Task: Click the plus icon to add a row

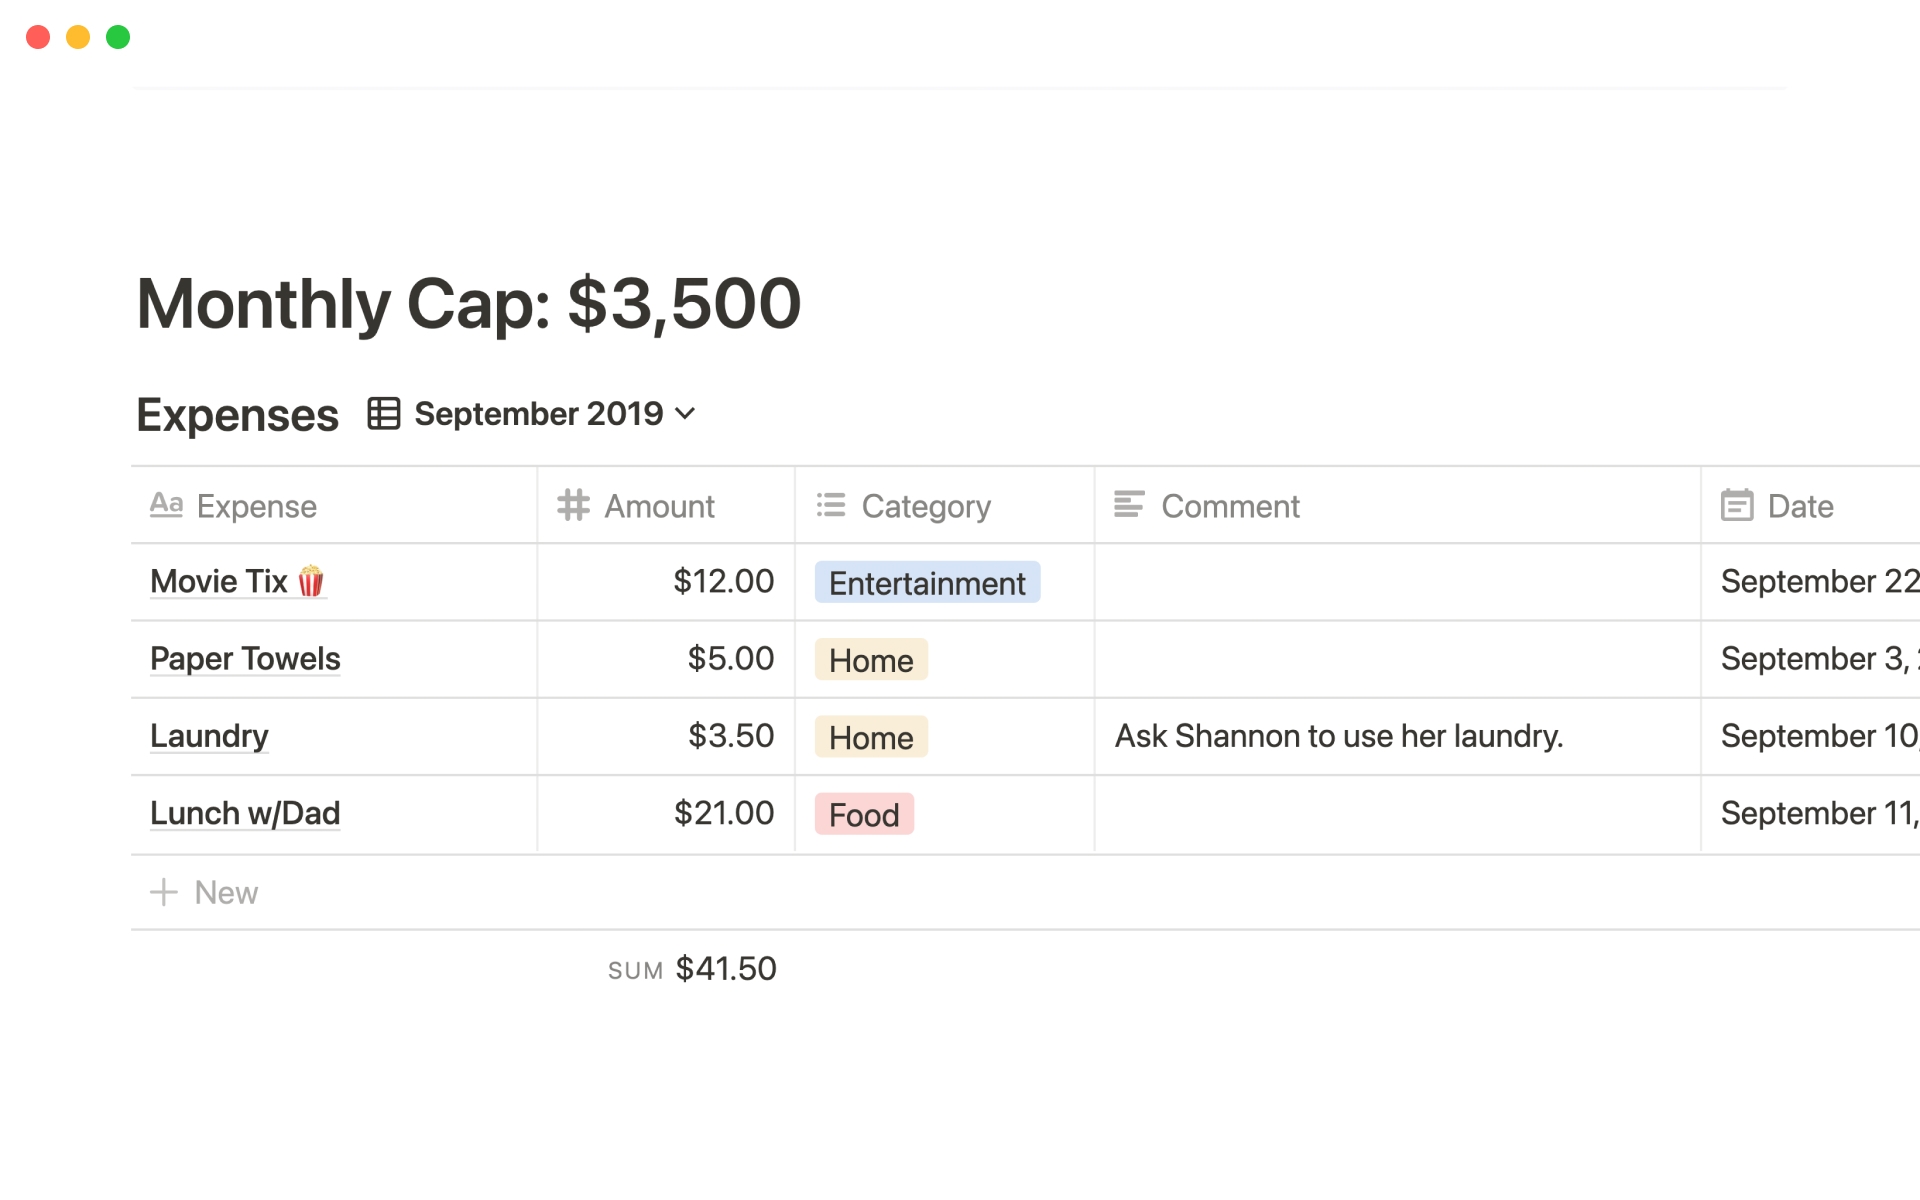Action: 163,891
